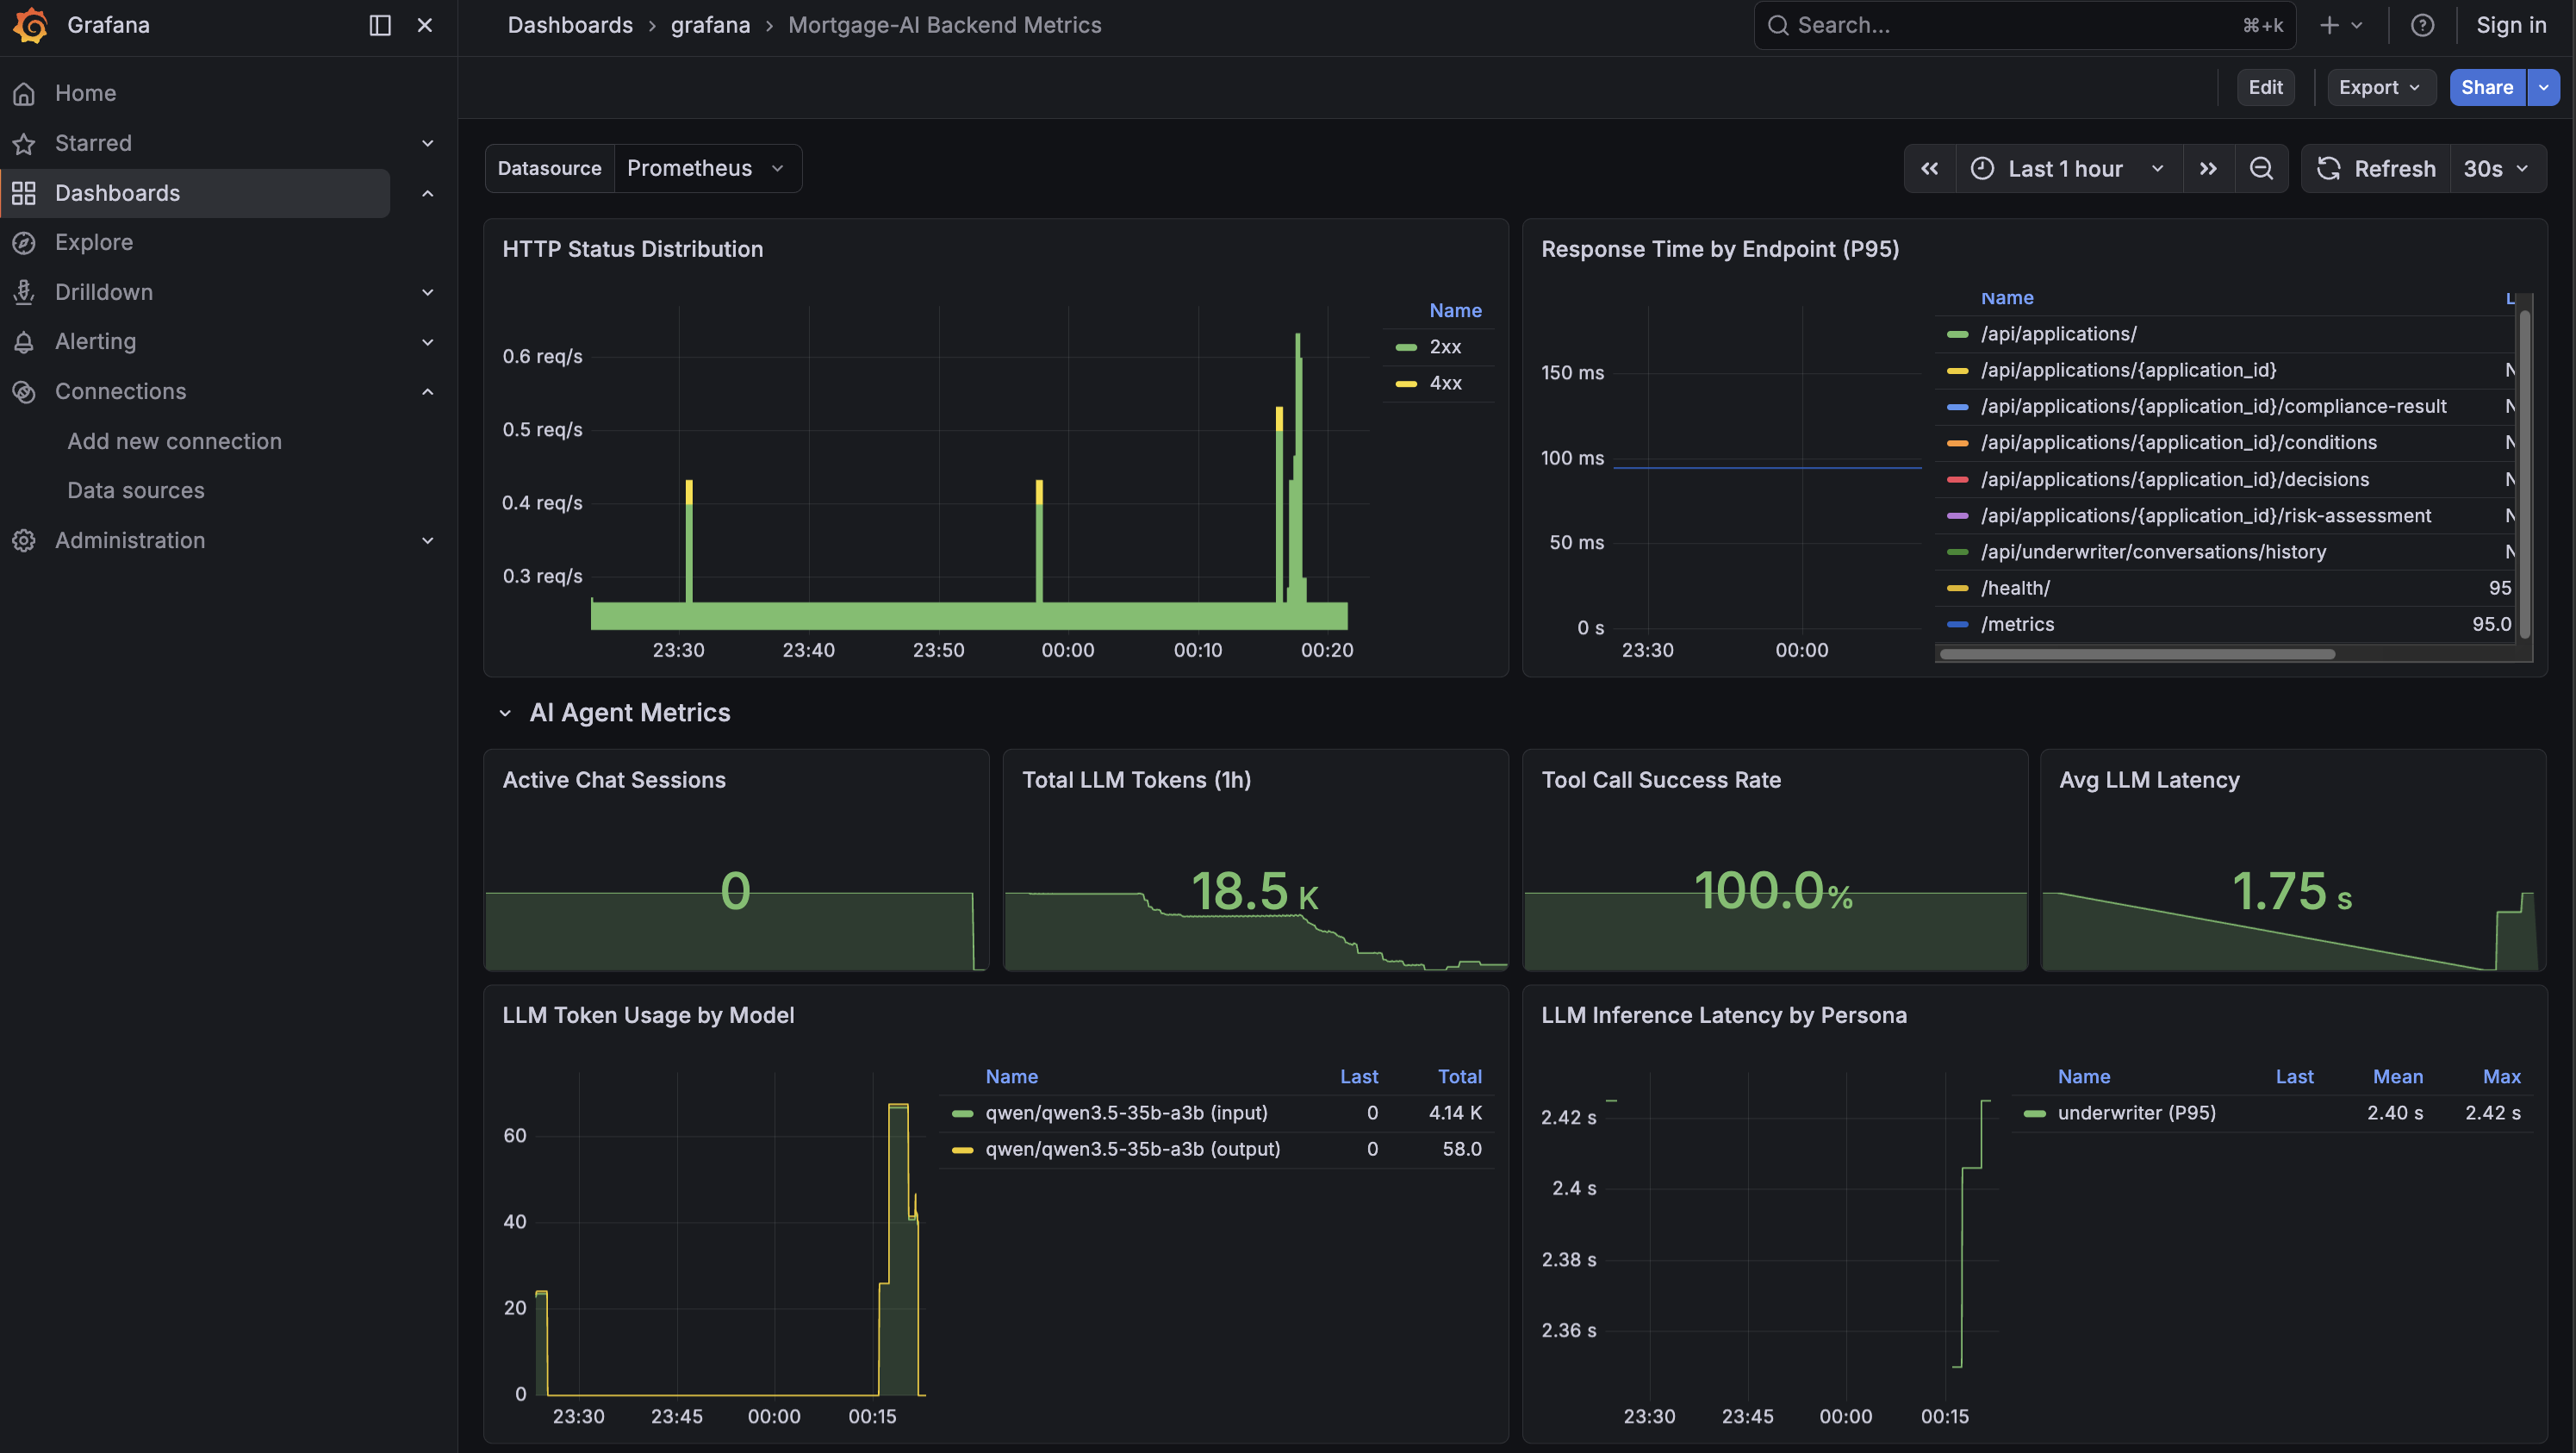The height and width of the screenshot is (1453, 2576).
Task: Click the Sign in link
Action: click(2510, 25)
